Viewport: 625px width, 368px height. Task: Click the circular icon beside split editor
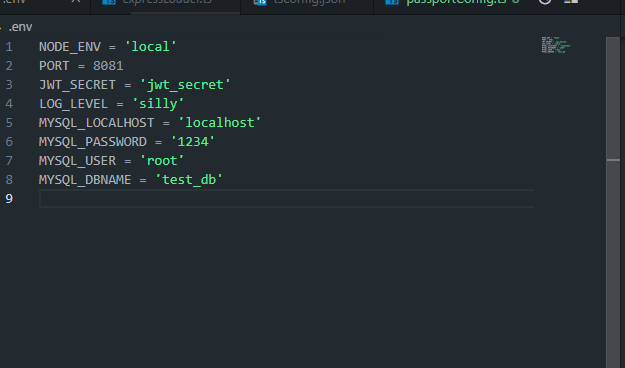(x=545, y=2)
